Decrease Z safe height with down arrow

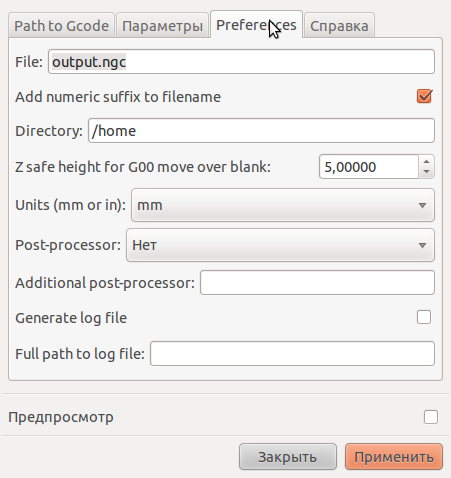426,172
